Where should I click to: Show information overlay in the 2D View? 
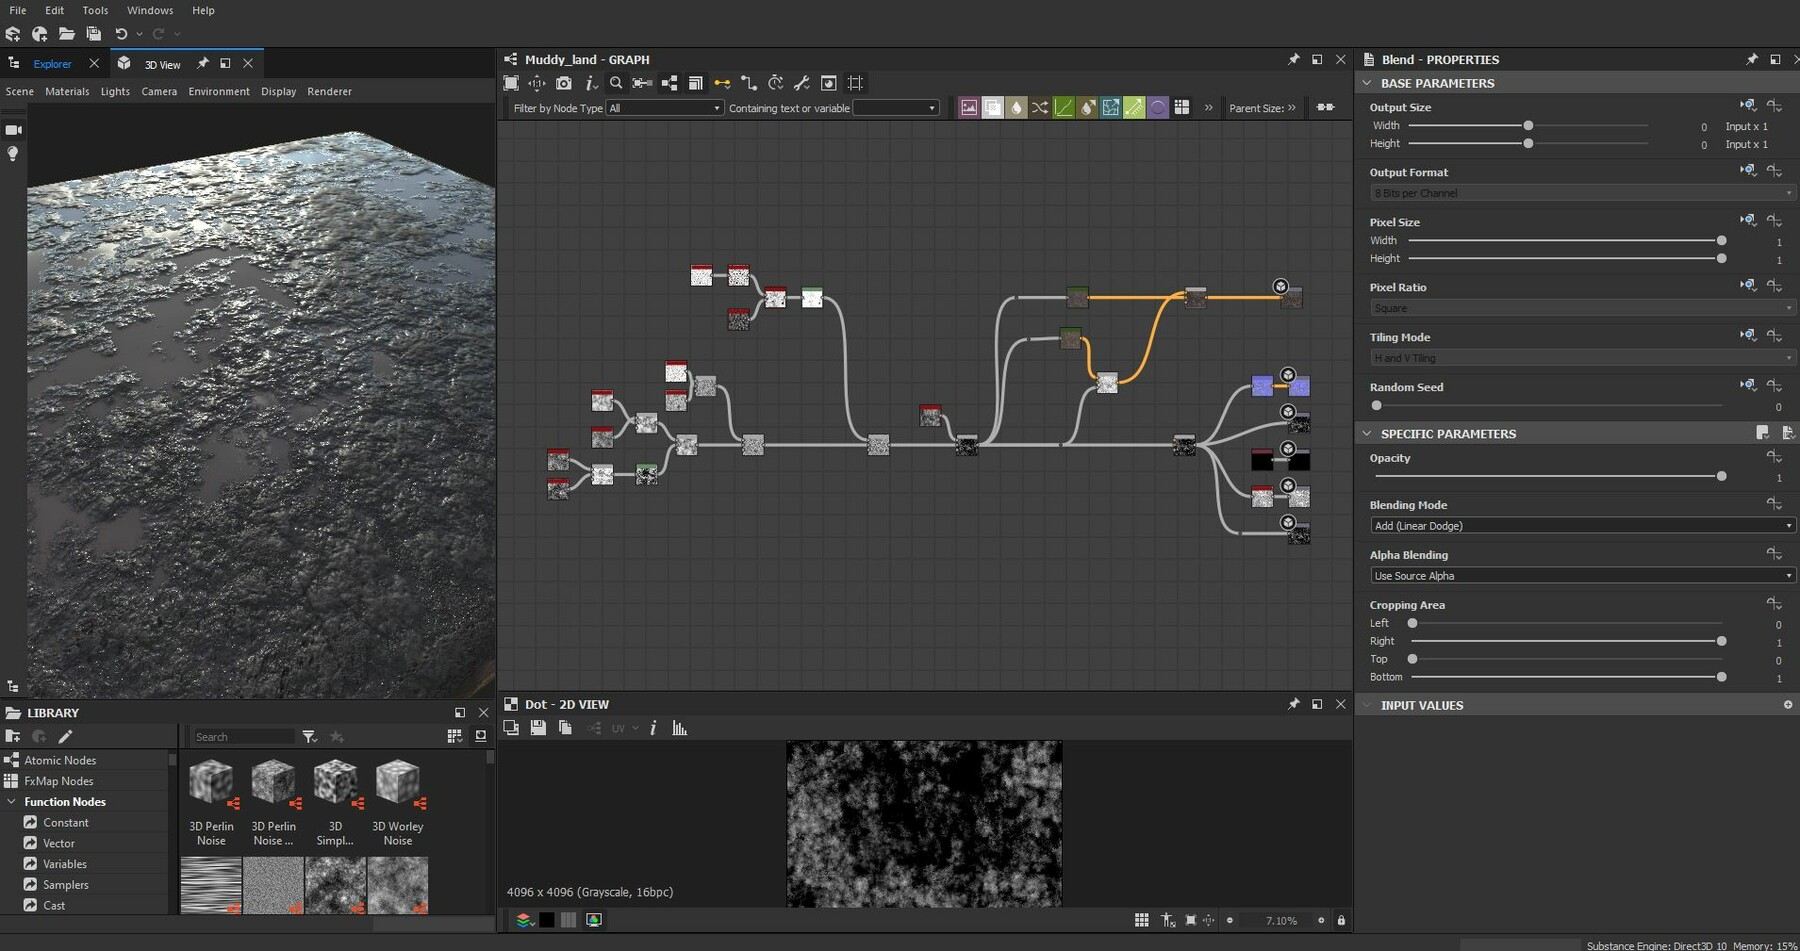(x=653, y=728)
